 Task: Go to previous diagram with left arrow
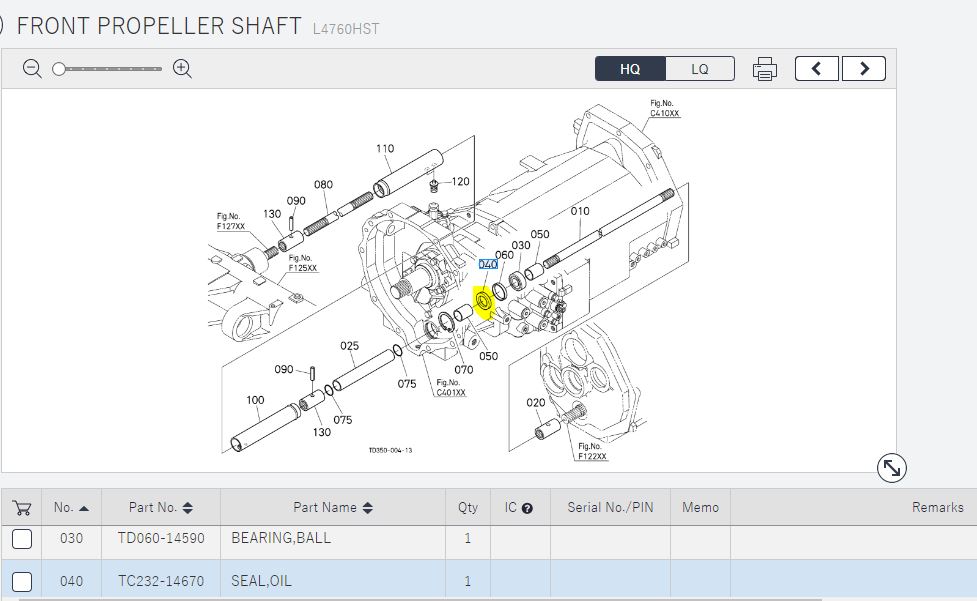point(816,69)
